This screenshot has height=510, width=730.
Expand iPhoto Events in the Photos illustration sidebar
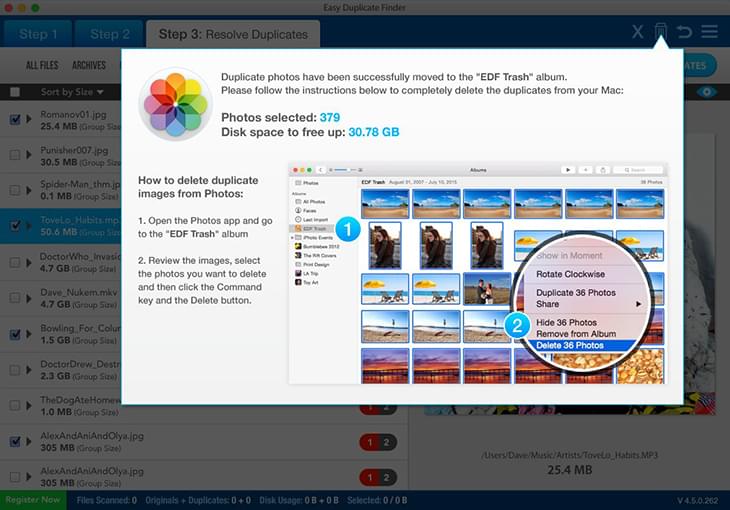click(x=292, y=238)
